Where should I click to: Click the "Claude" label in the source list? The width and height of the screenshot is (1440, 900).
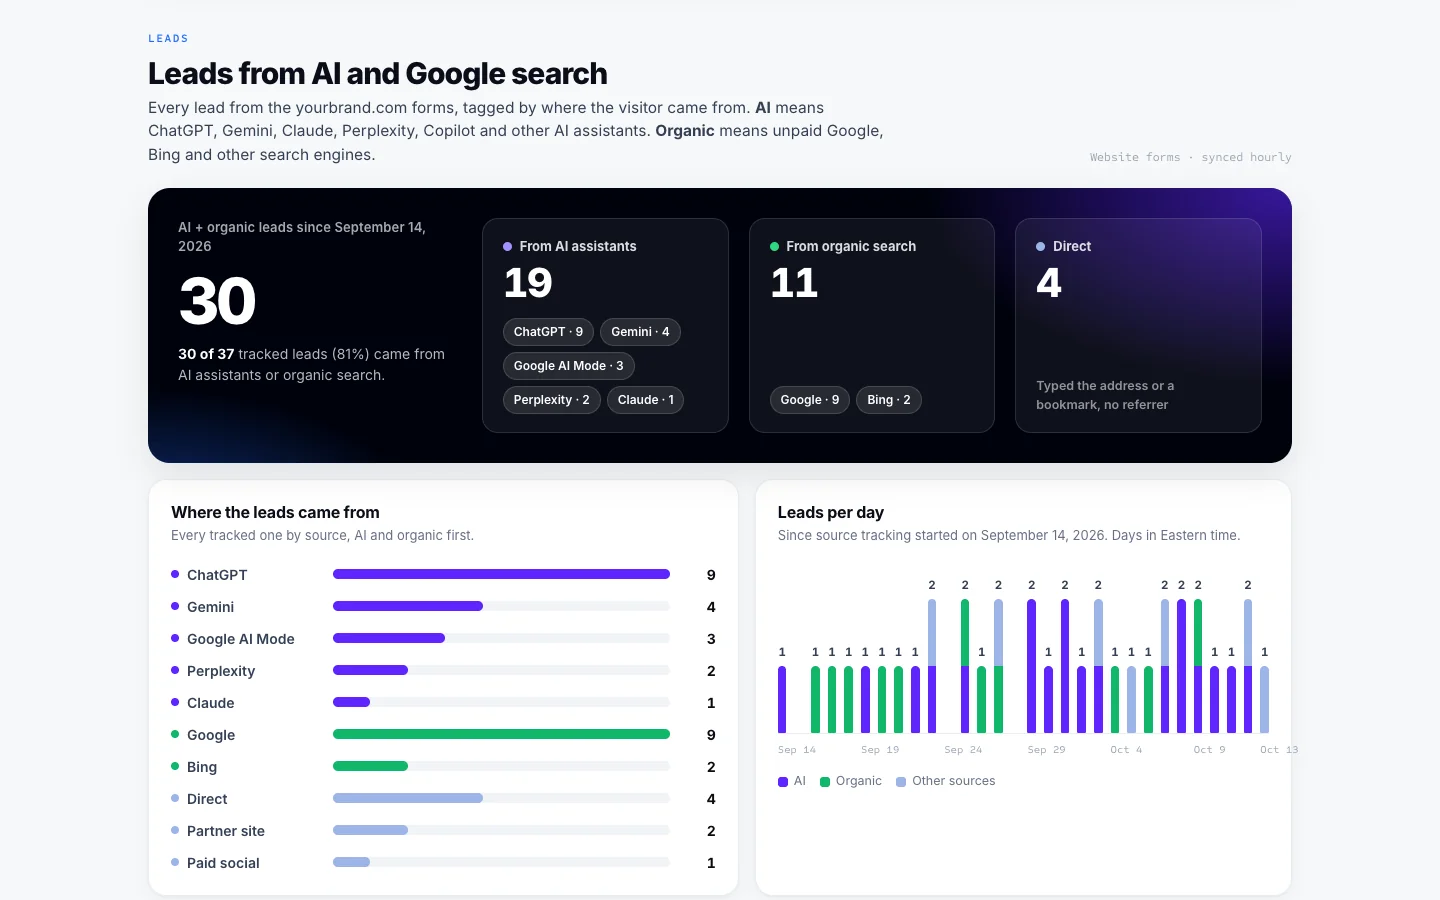tap(210, 703)
